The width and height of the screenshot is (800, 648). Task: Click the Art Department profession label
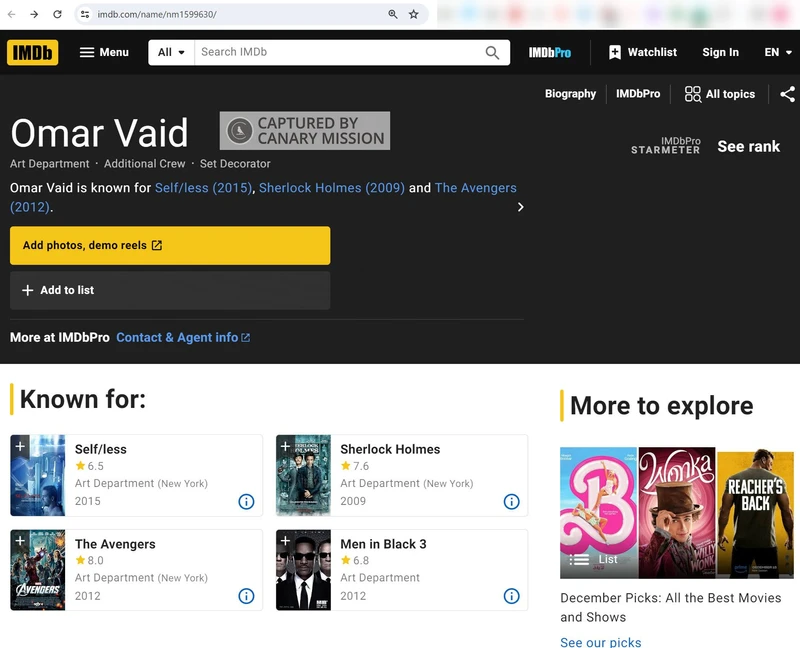coord(49,164)
